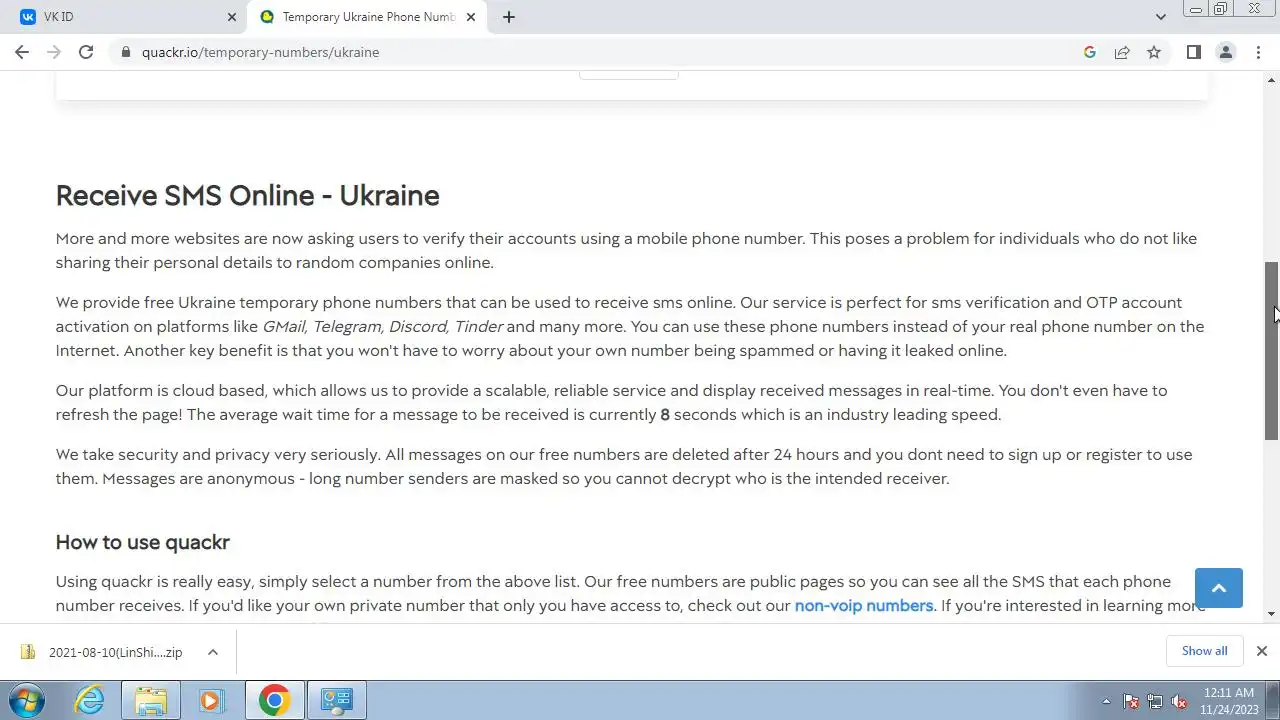
Task: Open a new browser tab
Action: 509,17
